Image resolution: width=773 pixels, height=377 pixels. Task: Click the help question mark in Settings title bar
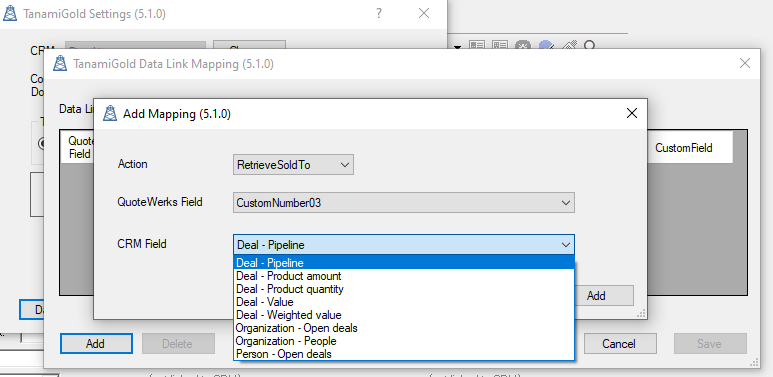coord(379,14)
